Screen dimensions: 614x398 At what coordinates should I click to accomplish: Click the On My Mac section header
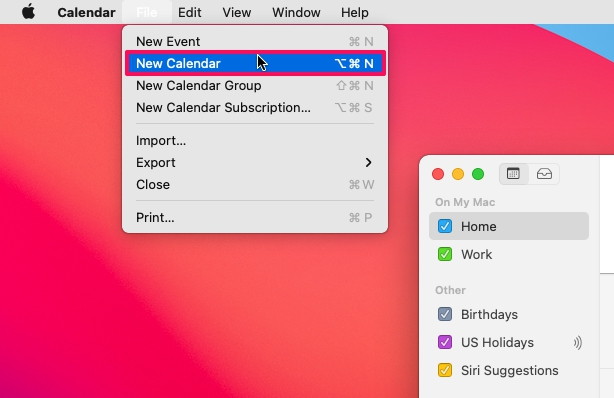point(465,202)
